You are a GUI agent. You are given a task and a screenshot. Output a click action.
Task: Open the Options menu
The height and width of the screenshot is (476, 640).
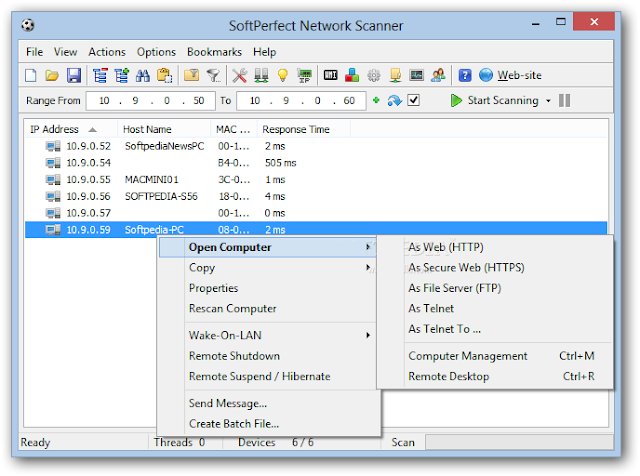tap(156, 52)
